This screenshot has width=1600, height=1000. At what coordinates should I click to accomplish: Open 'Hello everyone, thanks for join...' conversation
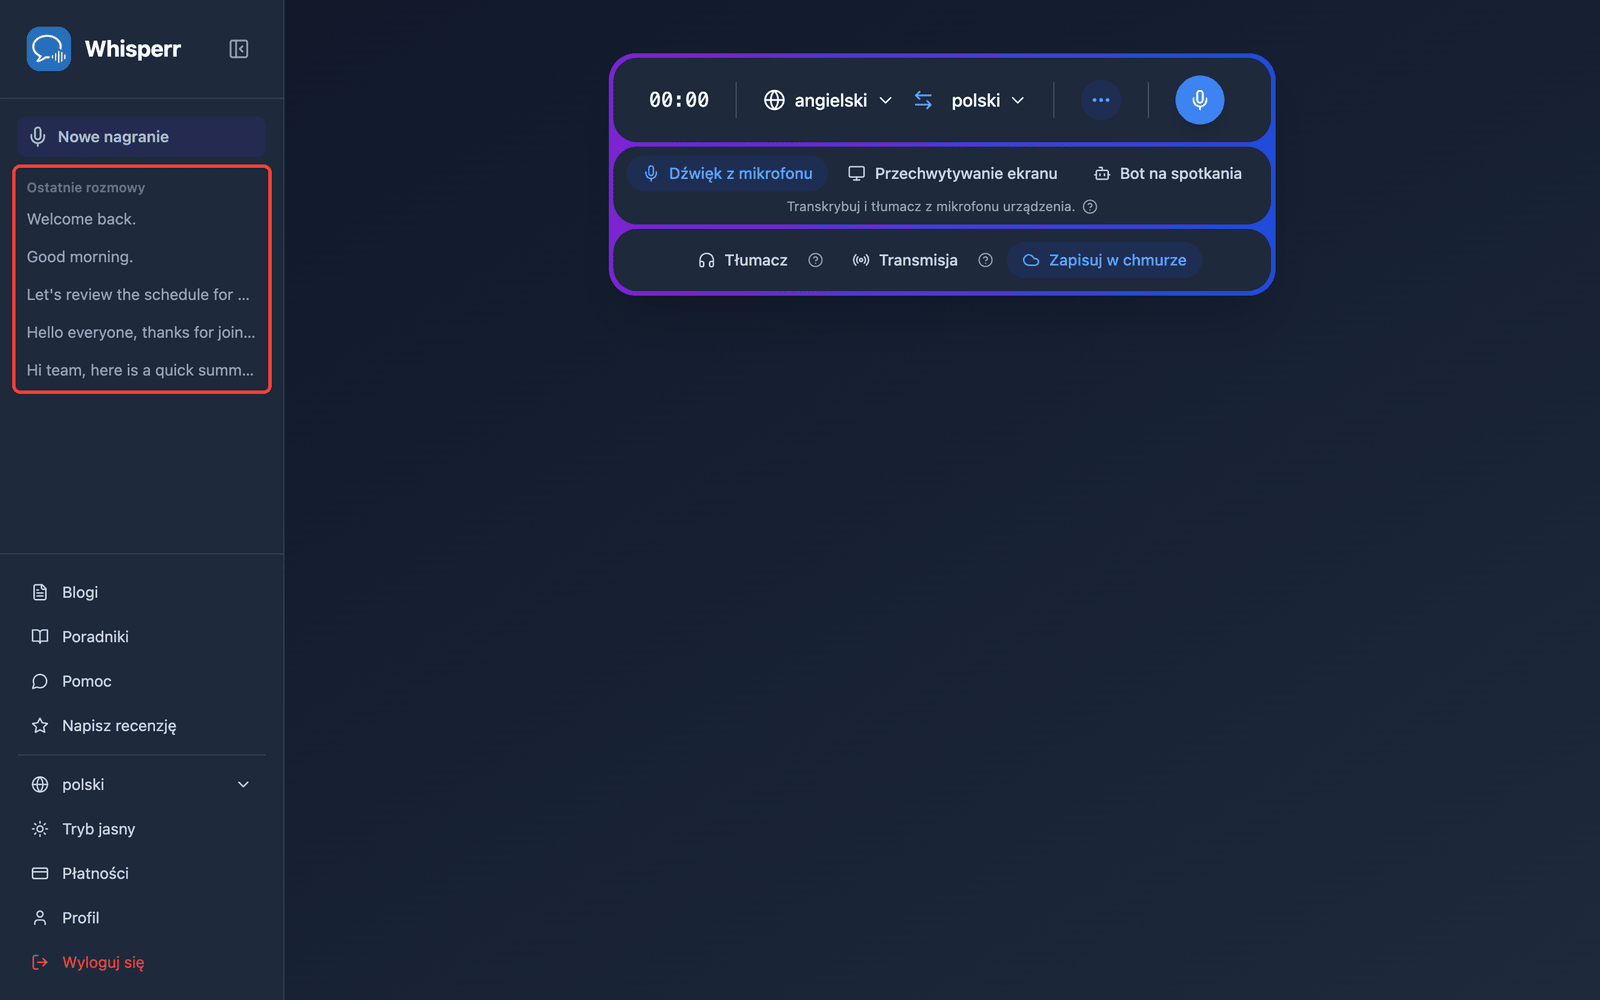[141, 332]
